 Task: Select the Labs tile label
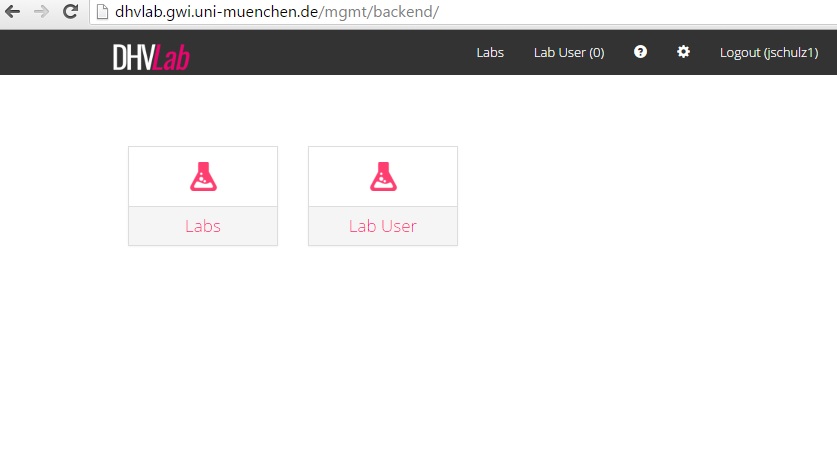(x=203, y=226)
